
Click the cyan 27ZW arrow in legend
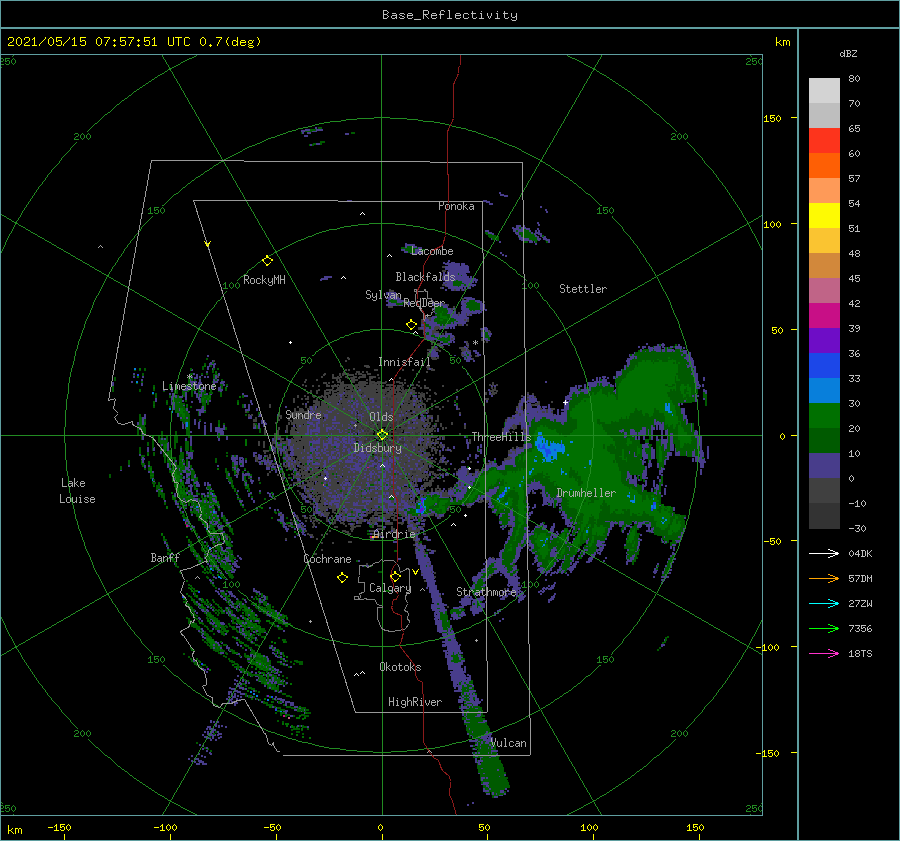coord(824,603)
